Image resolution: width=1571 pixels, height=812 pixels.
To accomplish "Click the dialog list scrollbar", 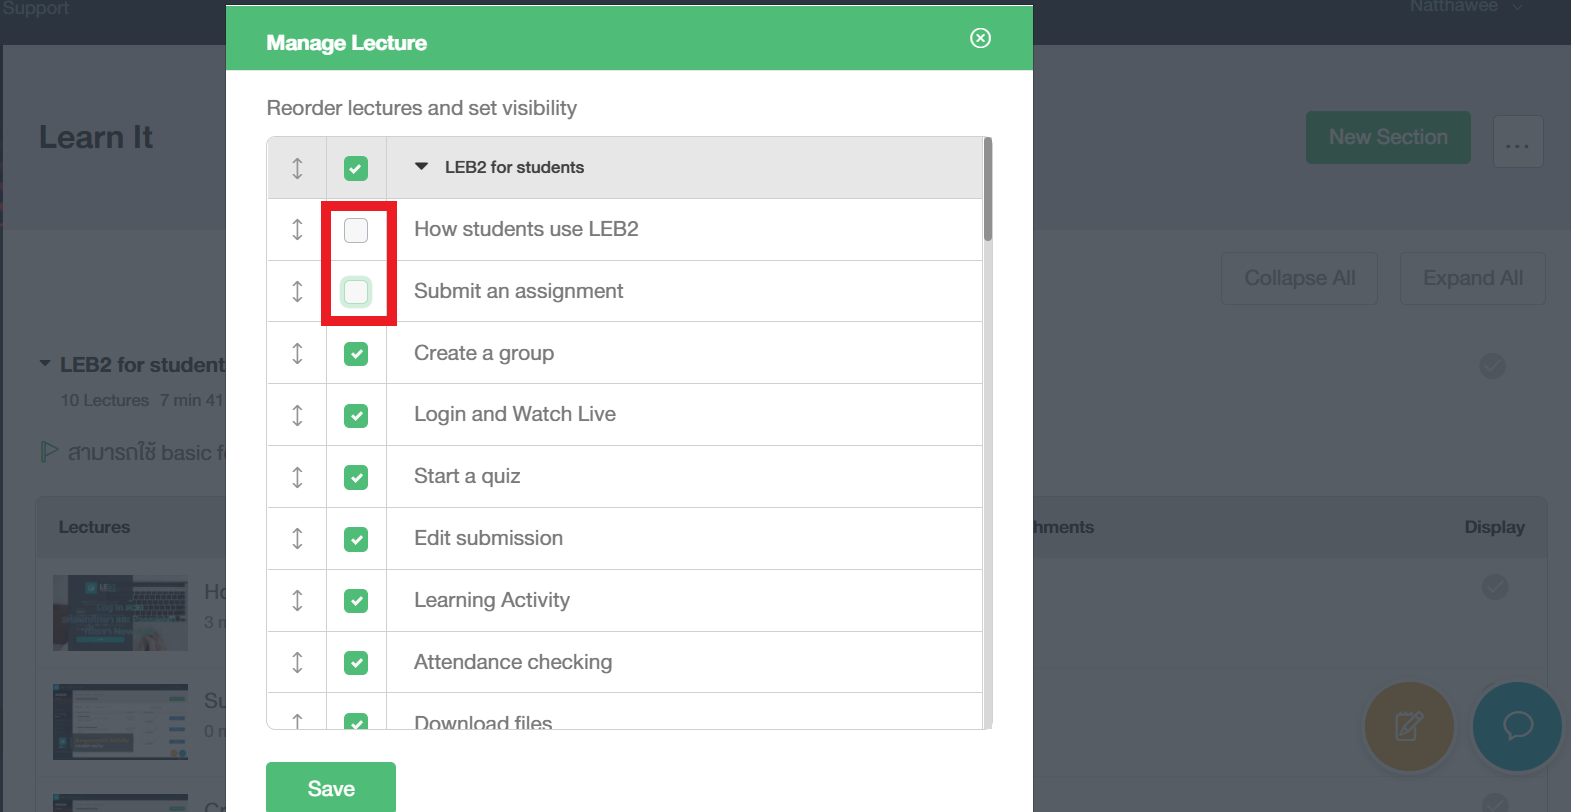I will 988,189.
